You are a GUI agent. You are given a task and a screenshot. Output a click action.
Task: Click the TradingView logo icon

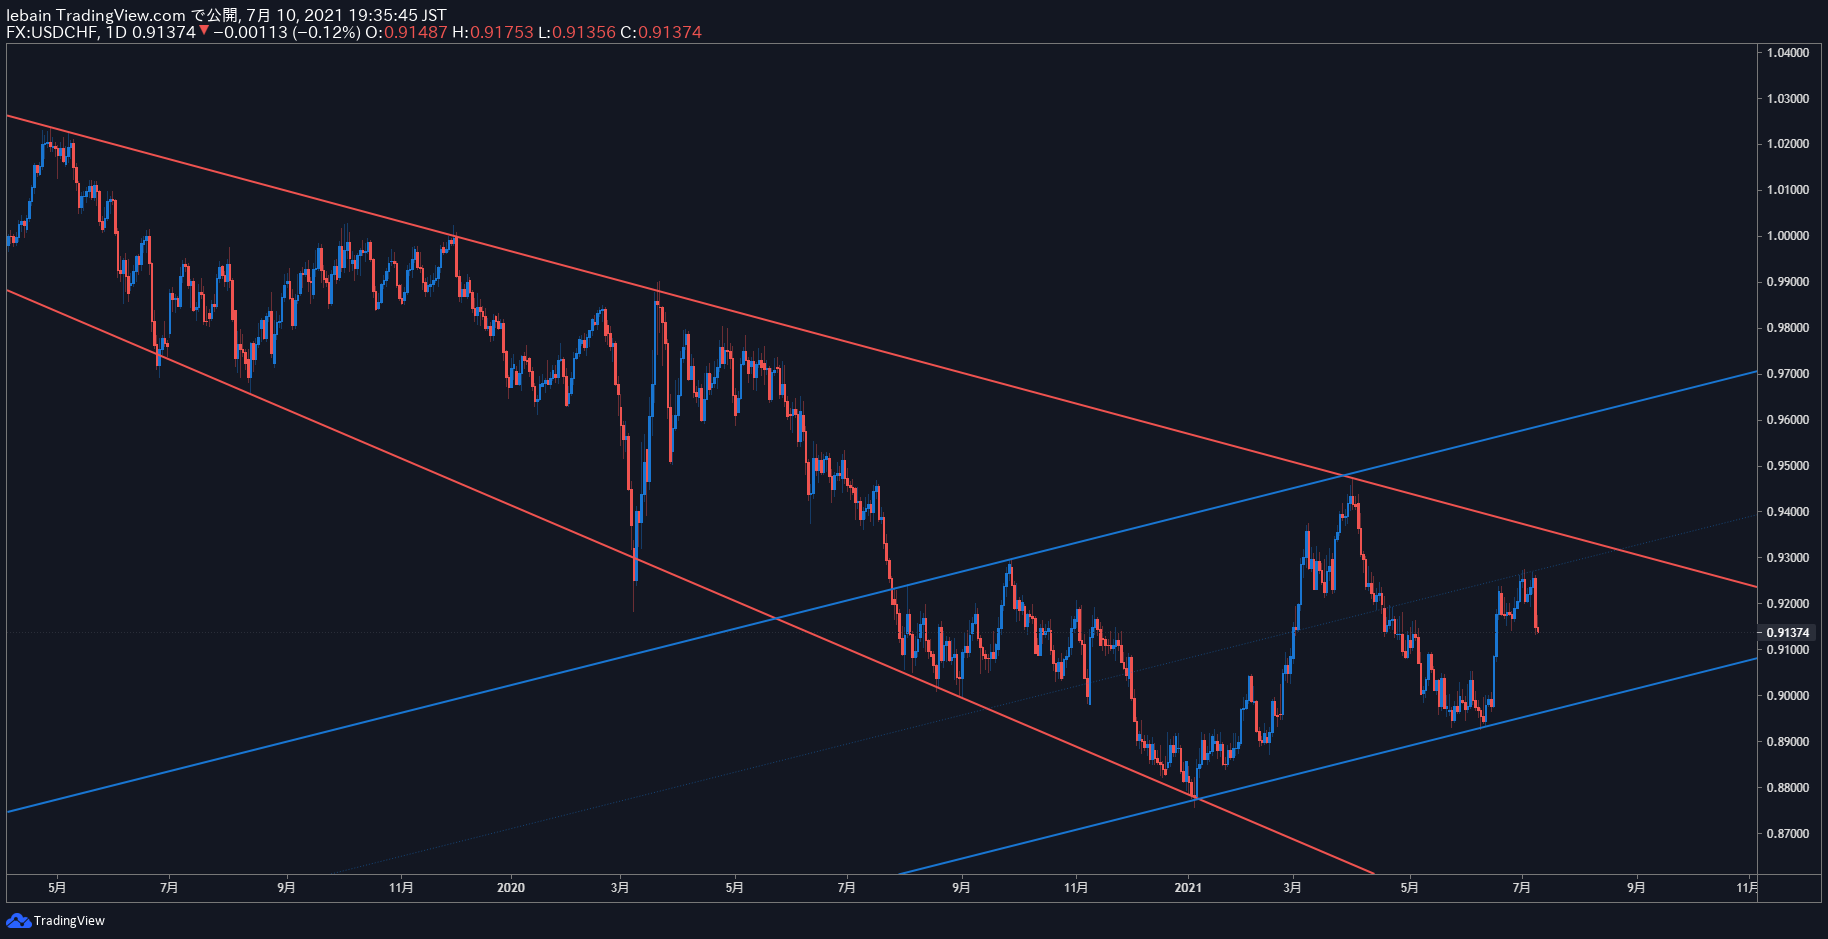point(18,920)
